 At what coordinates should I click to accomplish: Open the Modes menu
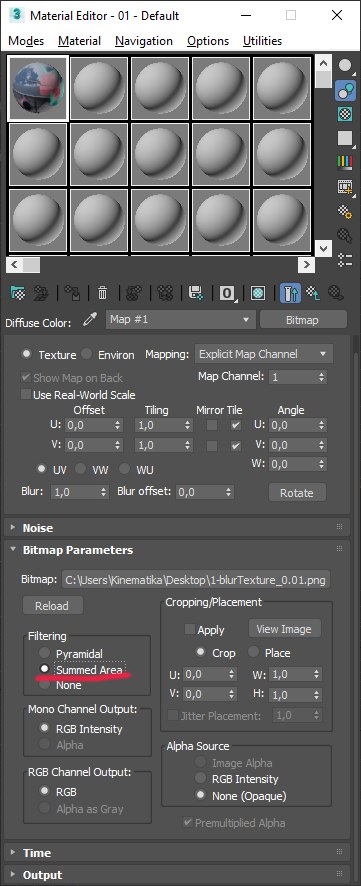tap(26, 41)
